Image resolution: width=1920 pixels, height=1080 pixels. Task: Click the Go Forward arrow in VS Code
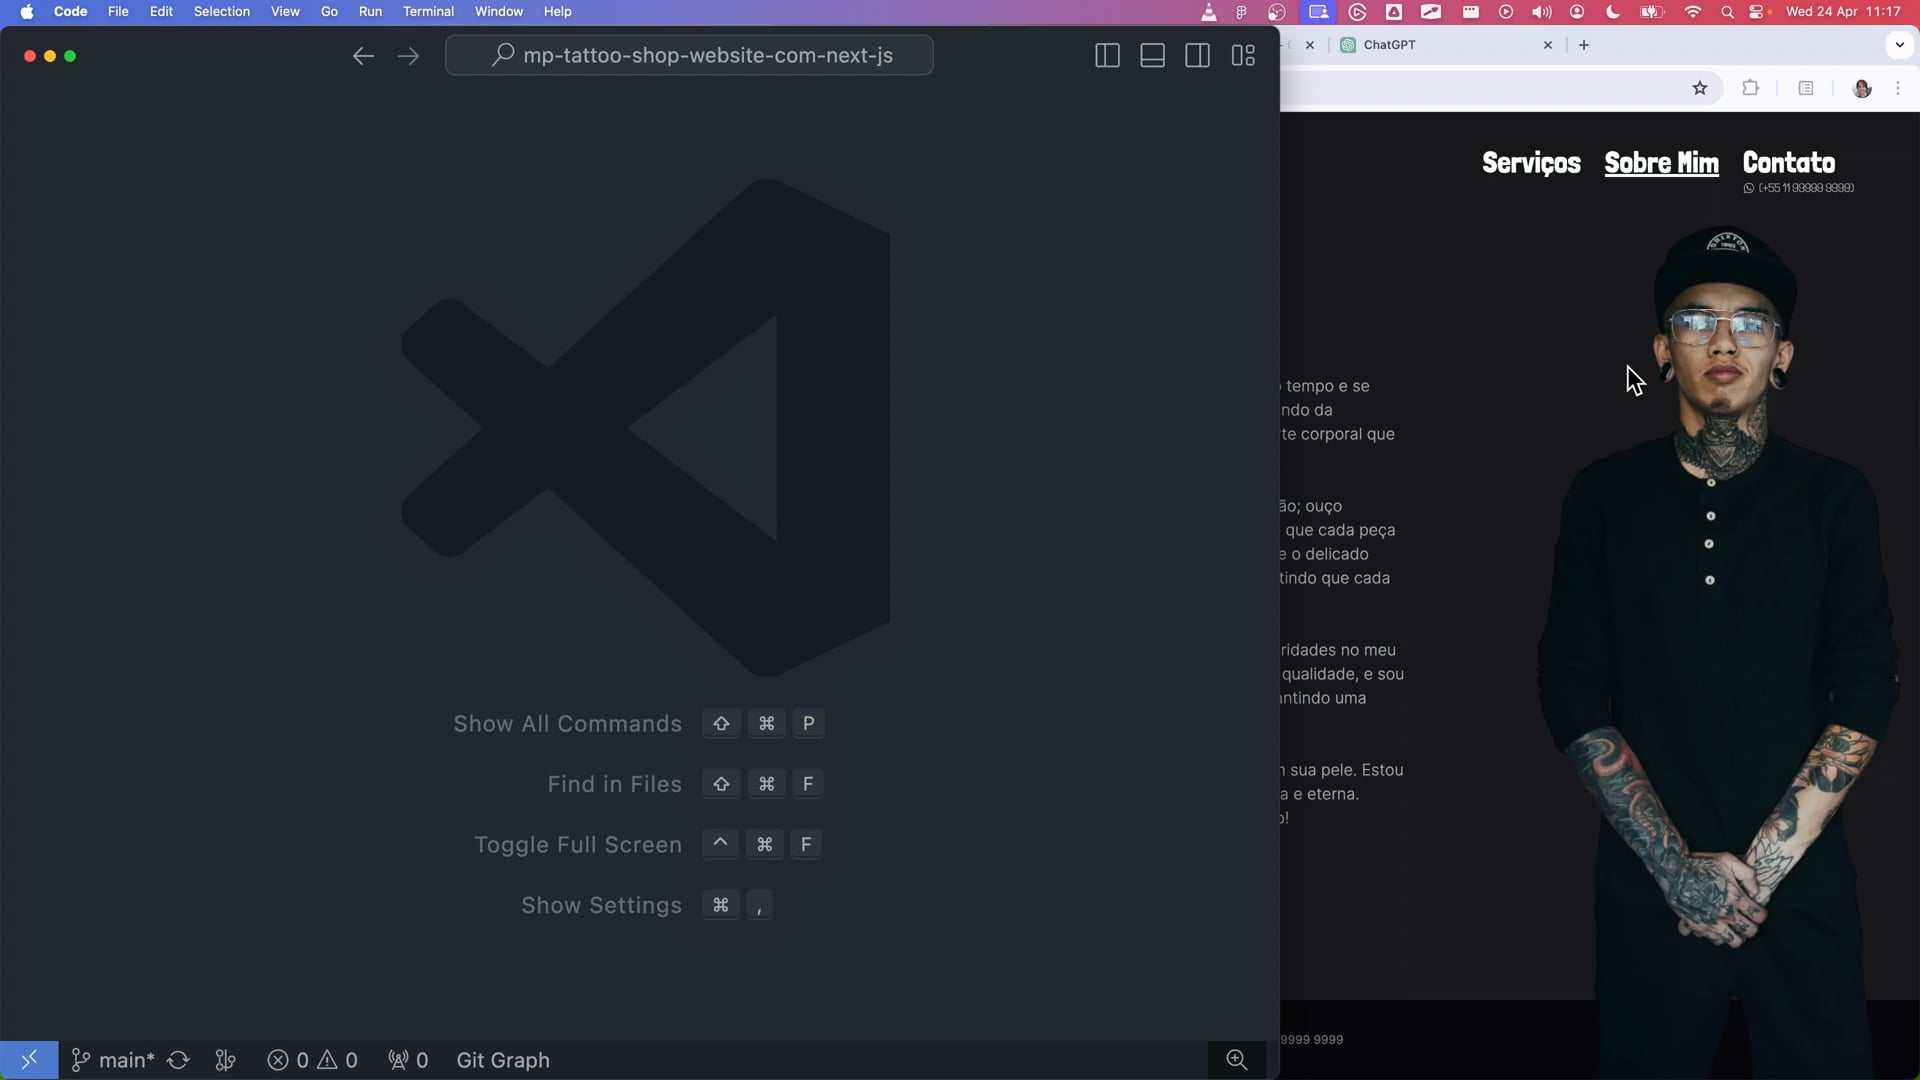click(x=408, y=56)
